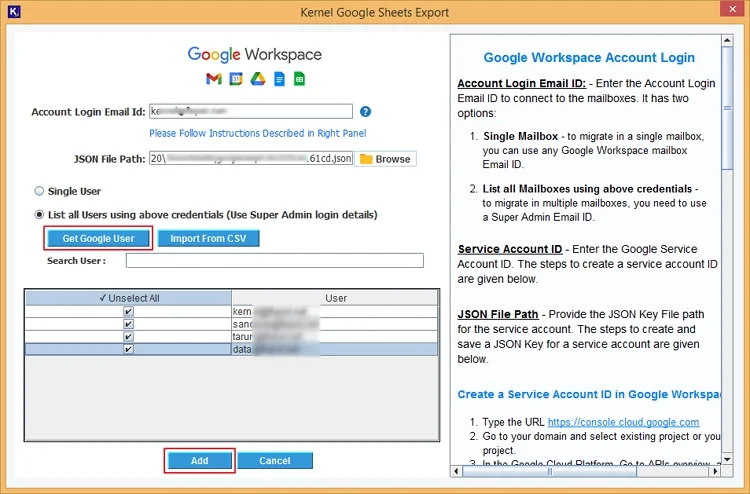The image size is (750, 494).
Task: Click the Add button
Action: (x=199, y=461)
